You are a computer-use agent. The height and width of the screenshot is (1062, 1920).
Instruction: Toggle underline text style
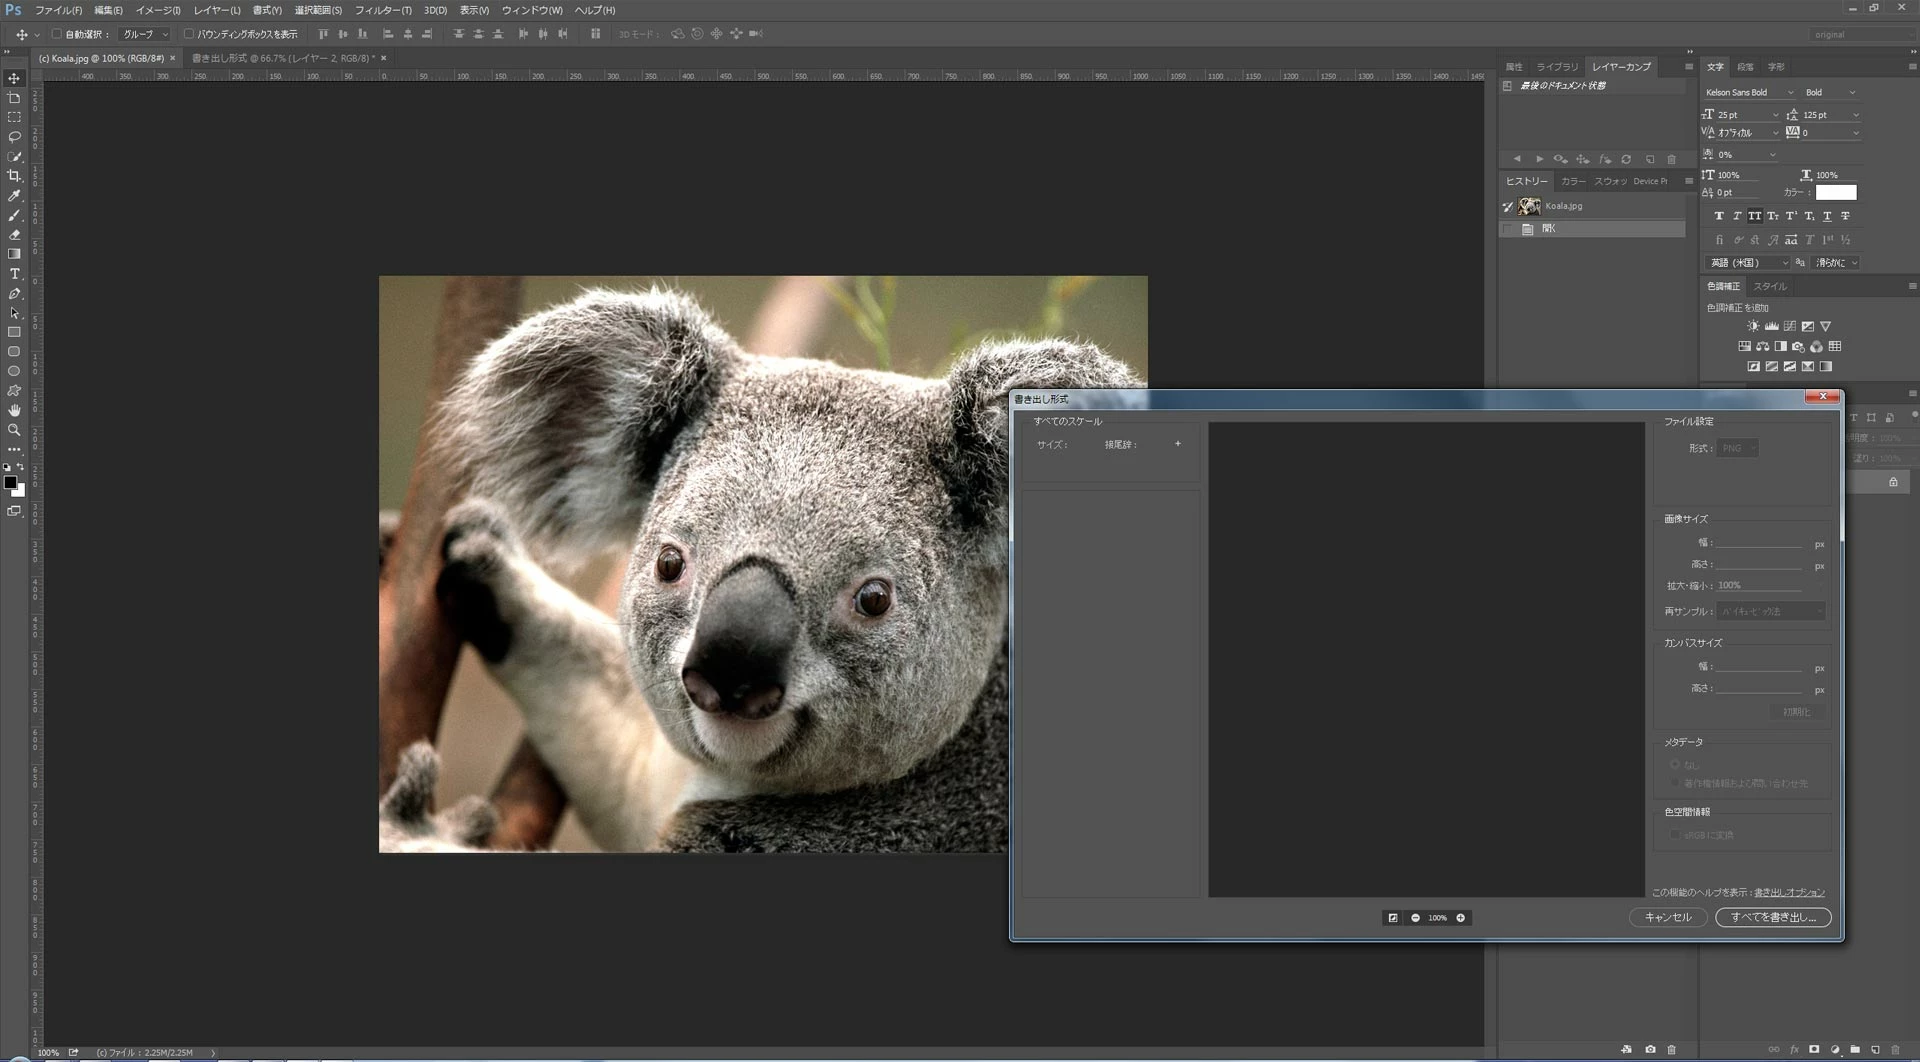pyautogui.click(x=1827, y=216)
